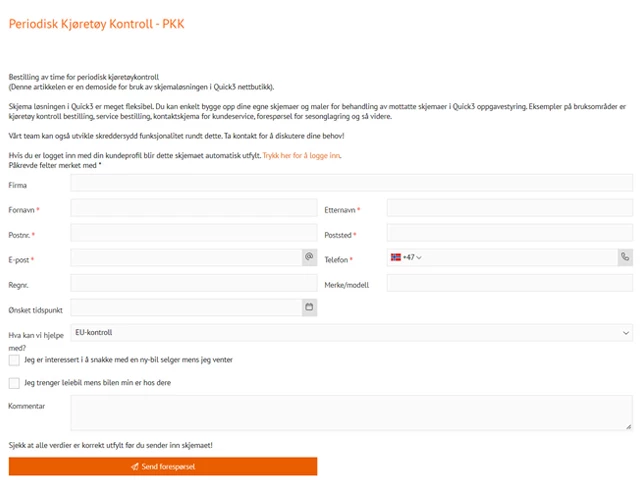Click the phone icon in Telefon field
The image size is (640, 500).
click(625, 258)
